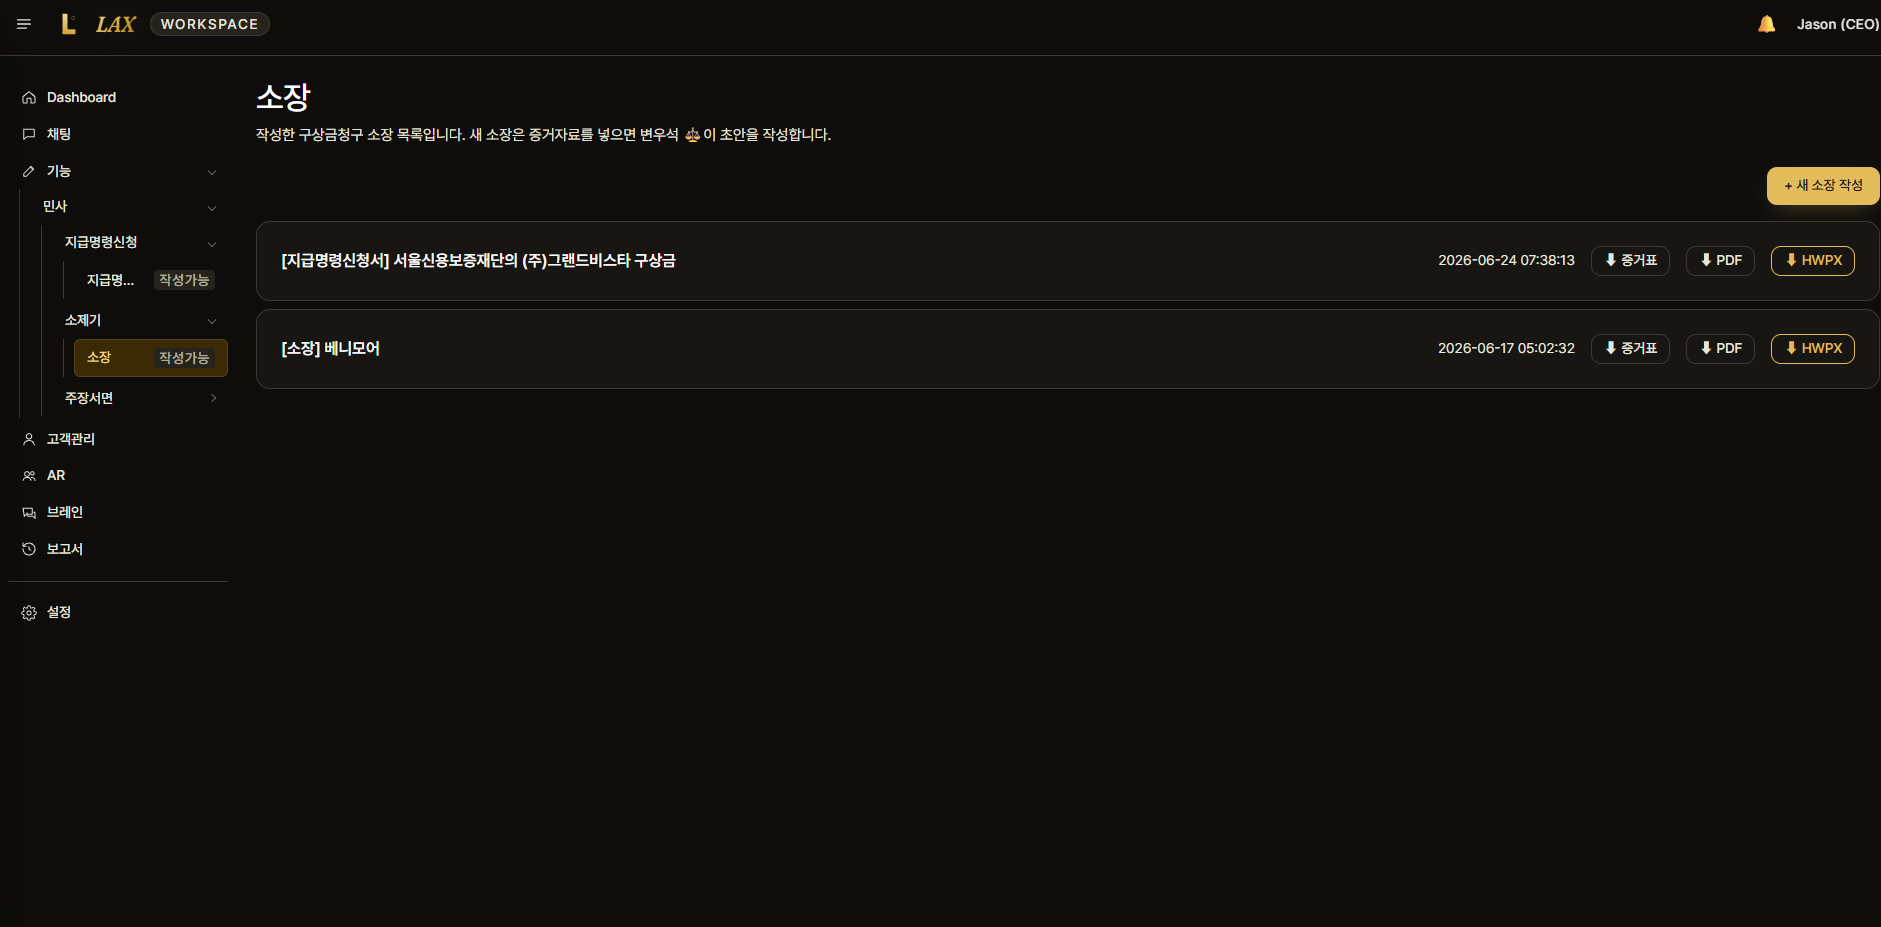Select 지급명... item under 지급명령신청
The image size is (1881, 927).
(x=151, y=280)
